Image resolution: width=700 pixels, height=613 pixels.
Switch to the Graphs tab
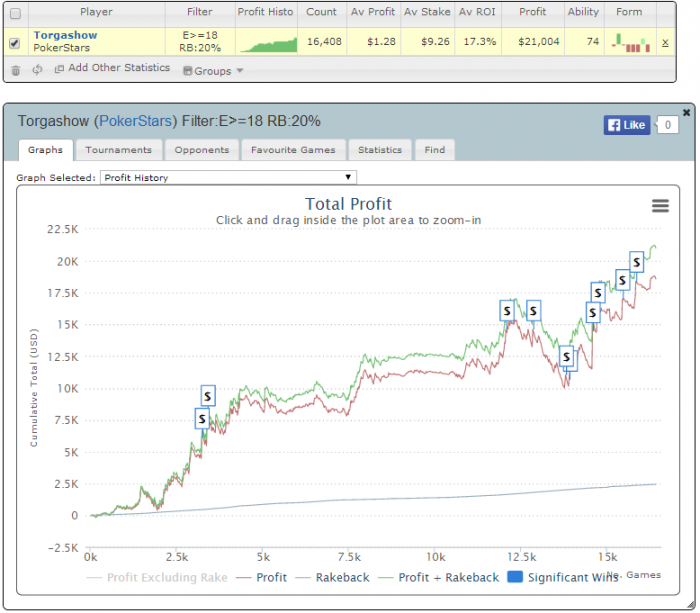(45, 150)
